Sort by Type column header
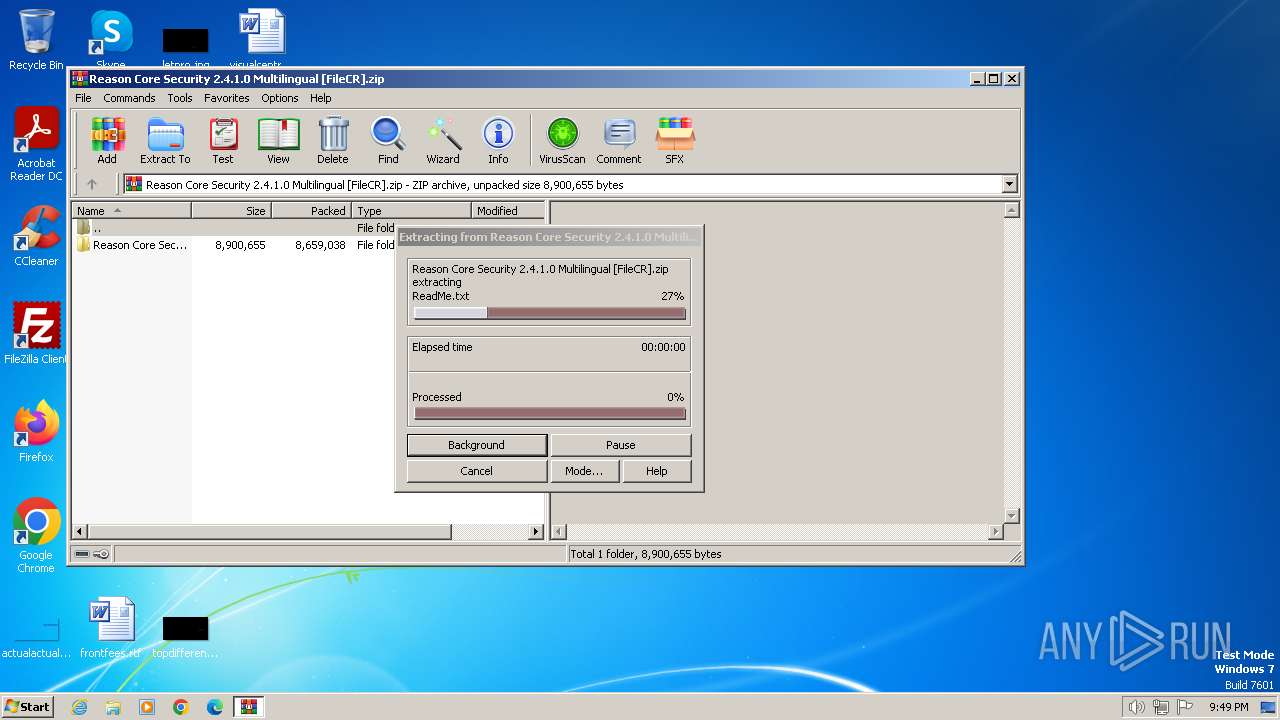1280x720 pixels. 411,211
